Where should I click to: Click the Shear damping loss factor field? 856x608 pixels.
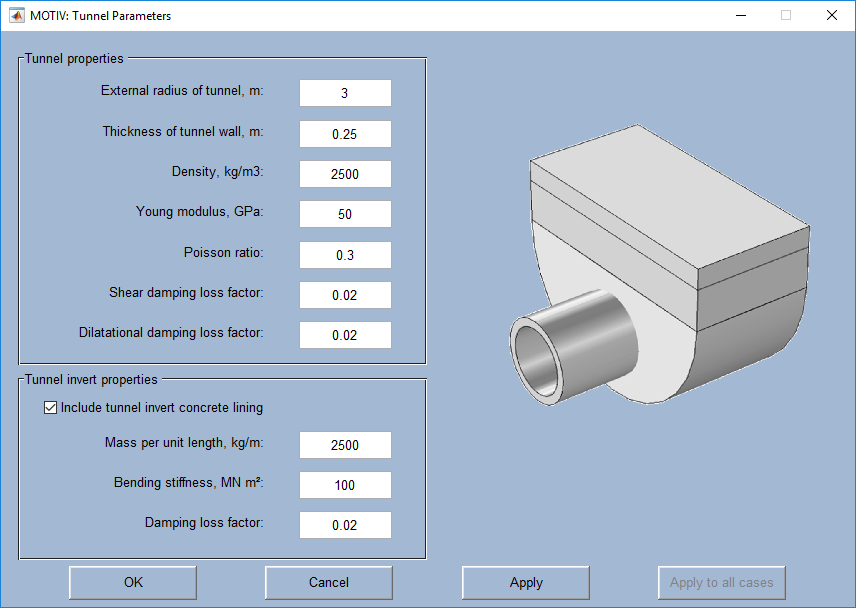click(345, 295)
